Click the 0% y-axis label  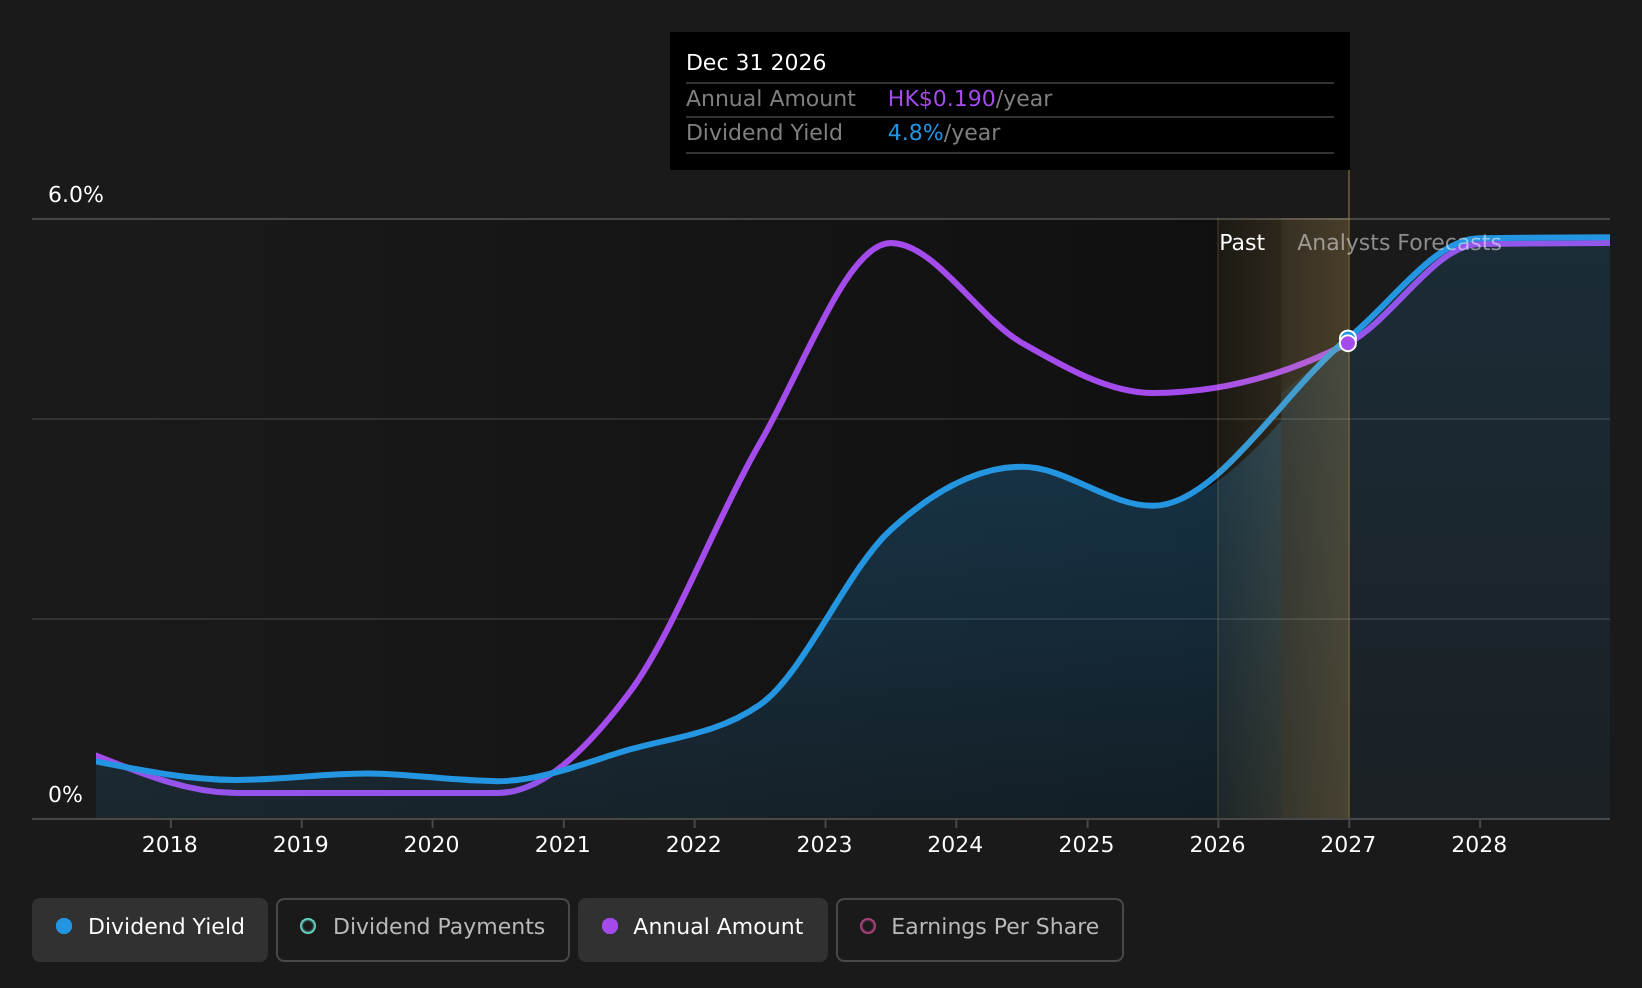click(x=66, y=795)
